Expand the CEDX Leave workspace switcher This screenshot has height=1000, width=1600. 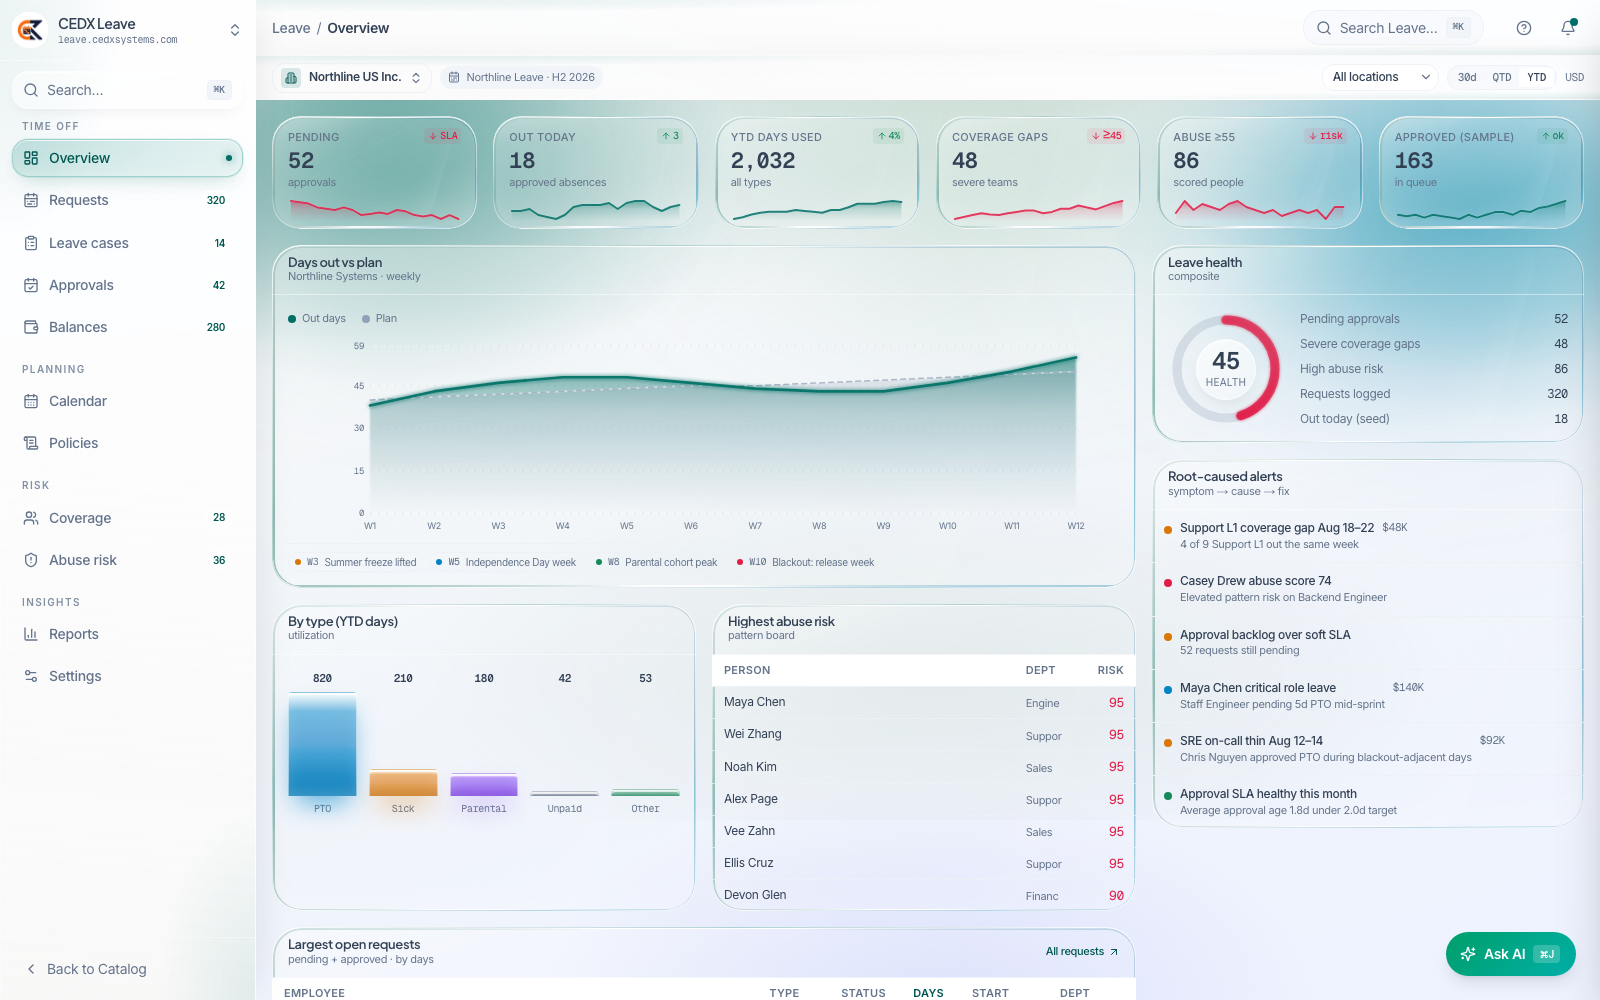235,30
